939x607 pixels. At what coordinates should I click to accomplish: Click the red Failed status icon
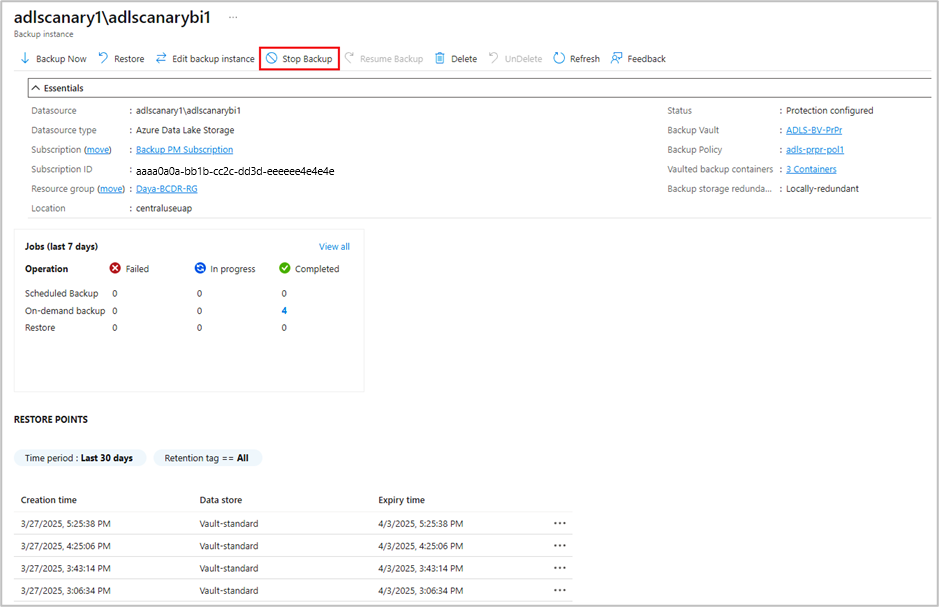[x=115, y=268]
